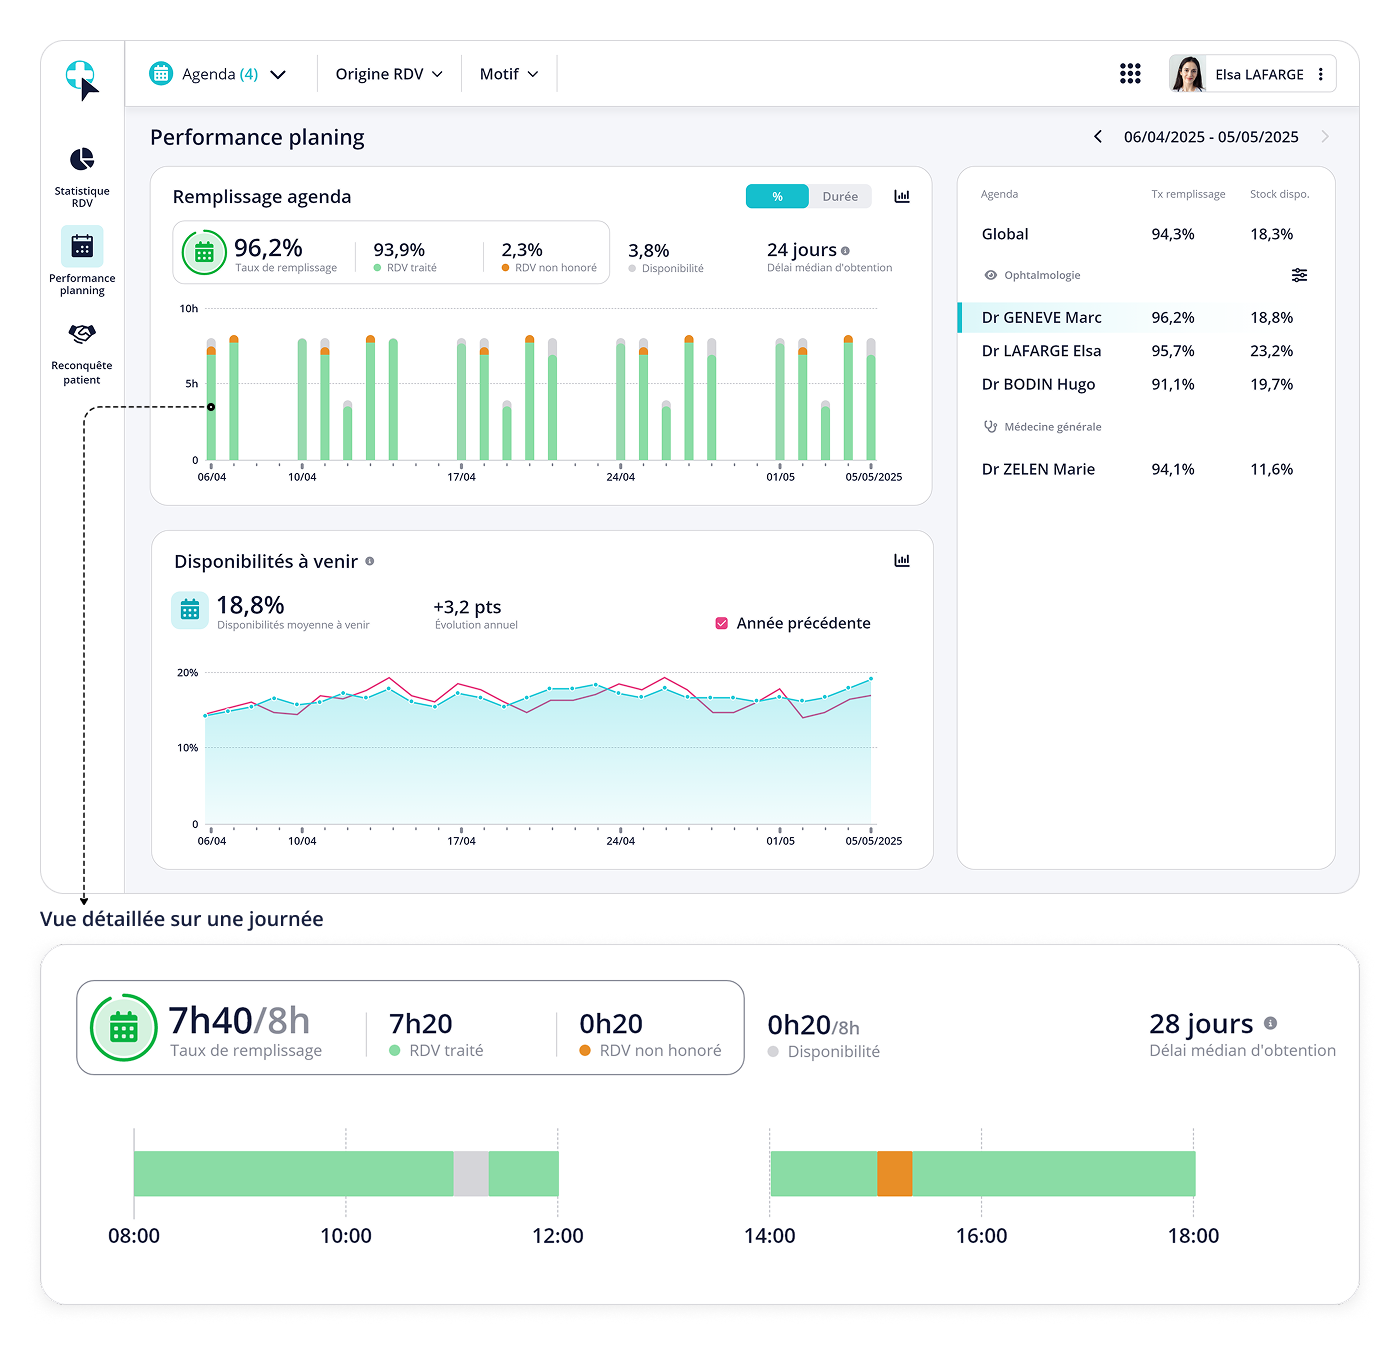The image size is (1400, 1345).
Task: Click orange RDV non honoré segment in day timeline
Action: pos(895,1173)
